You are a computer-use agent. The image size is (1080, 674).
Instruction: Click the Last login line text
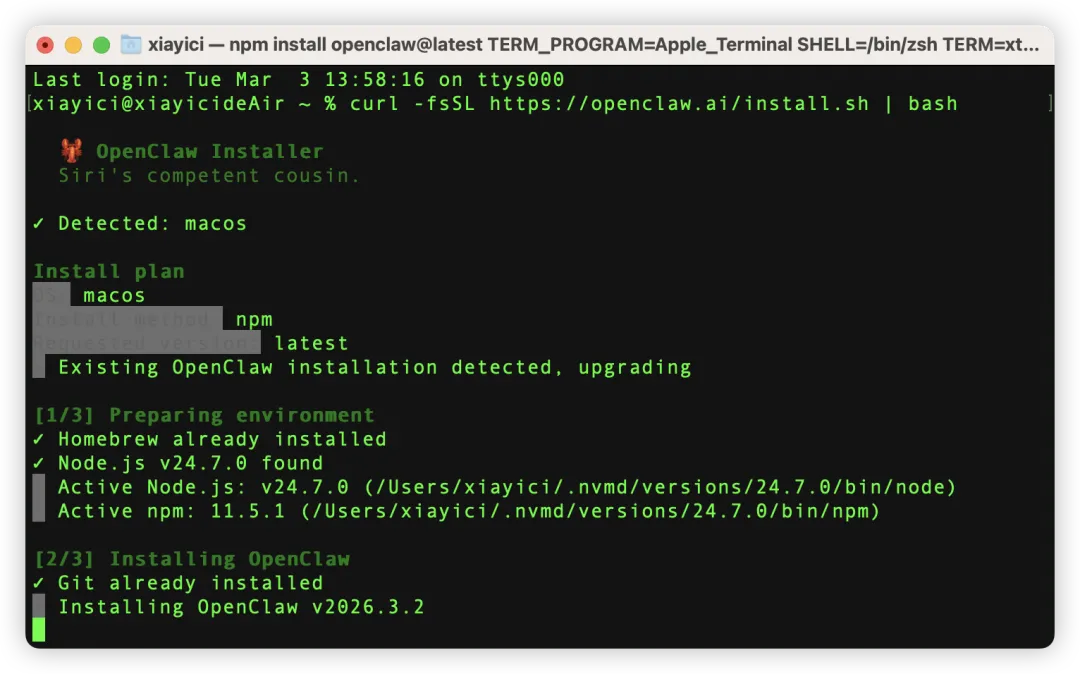click(x=298, y=80)
